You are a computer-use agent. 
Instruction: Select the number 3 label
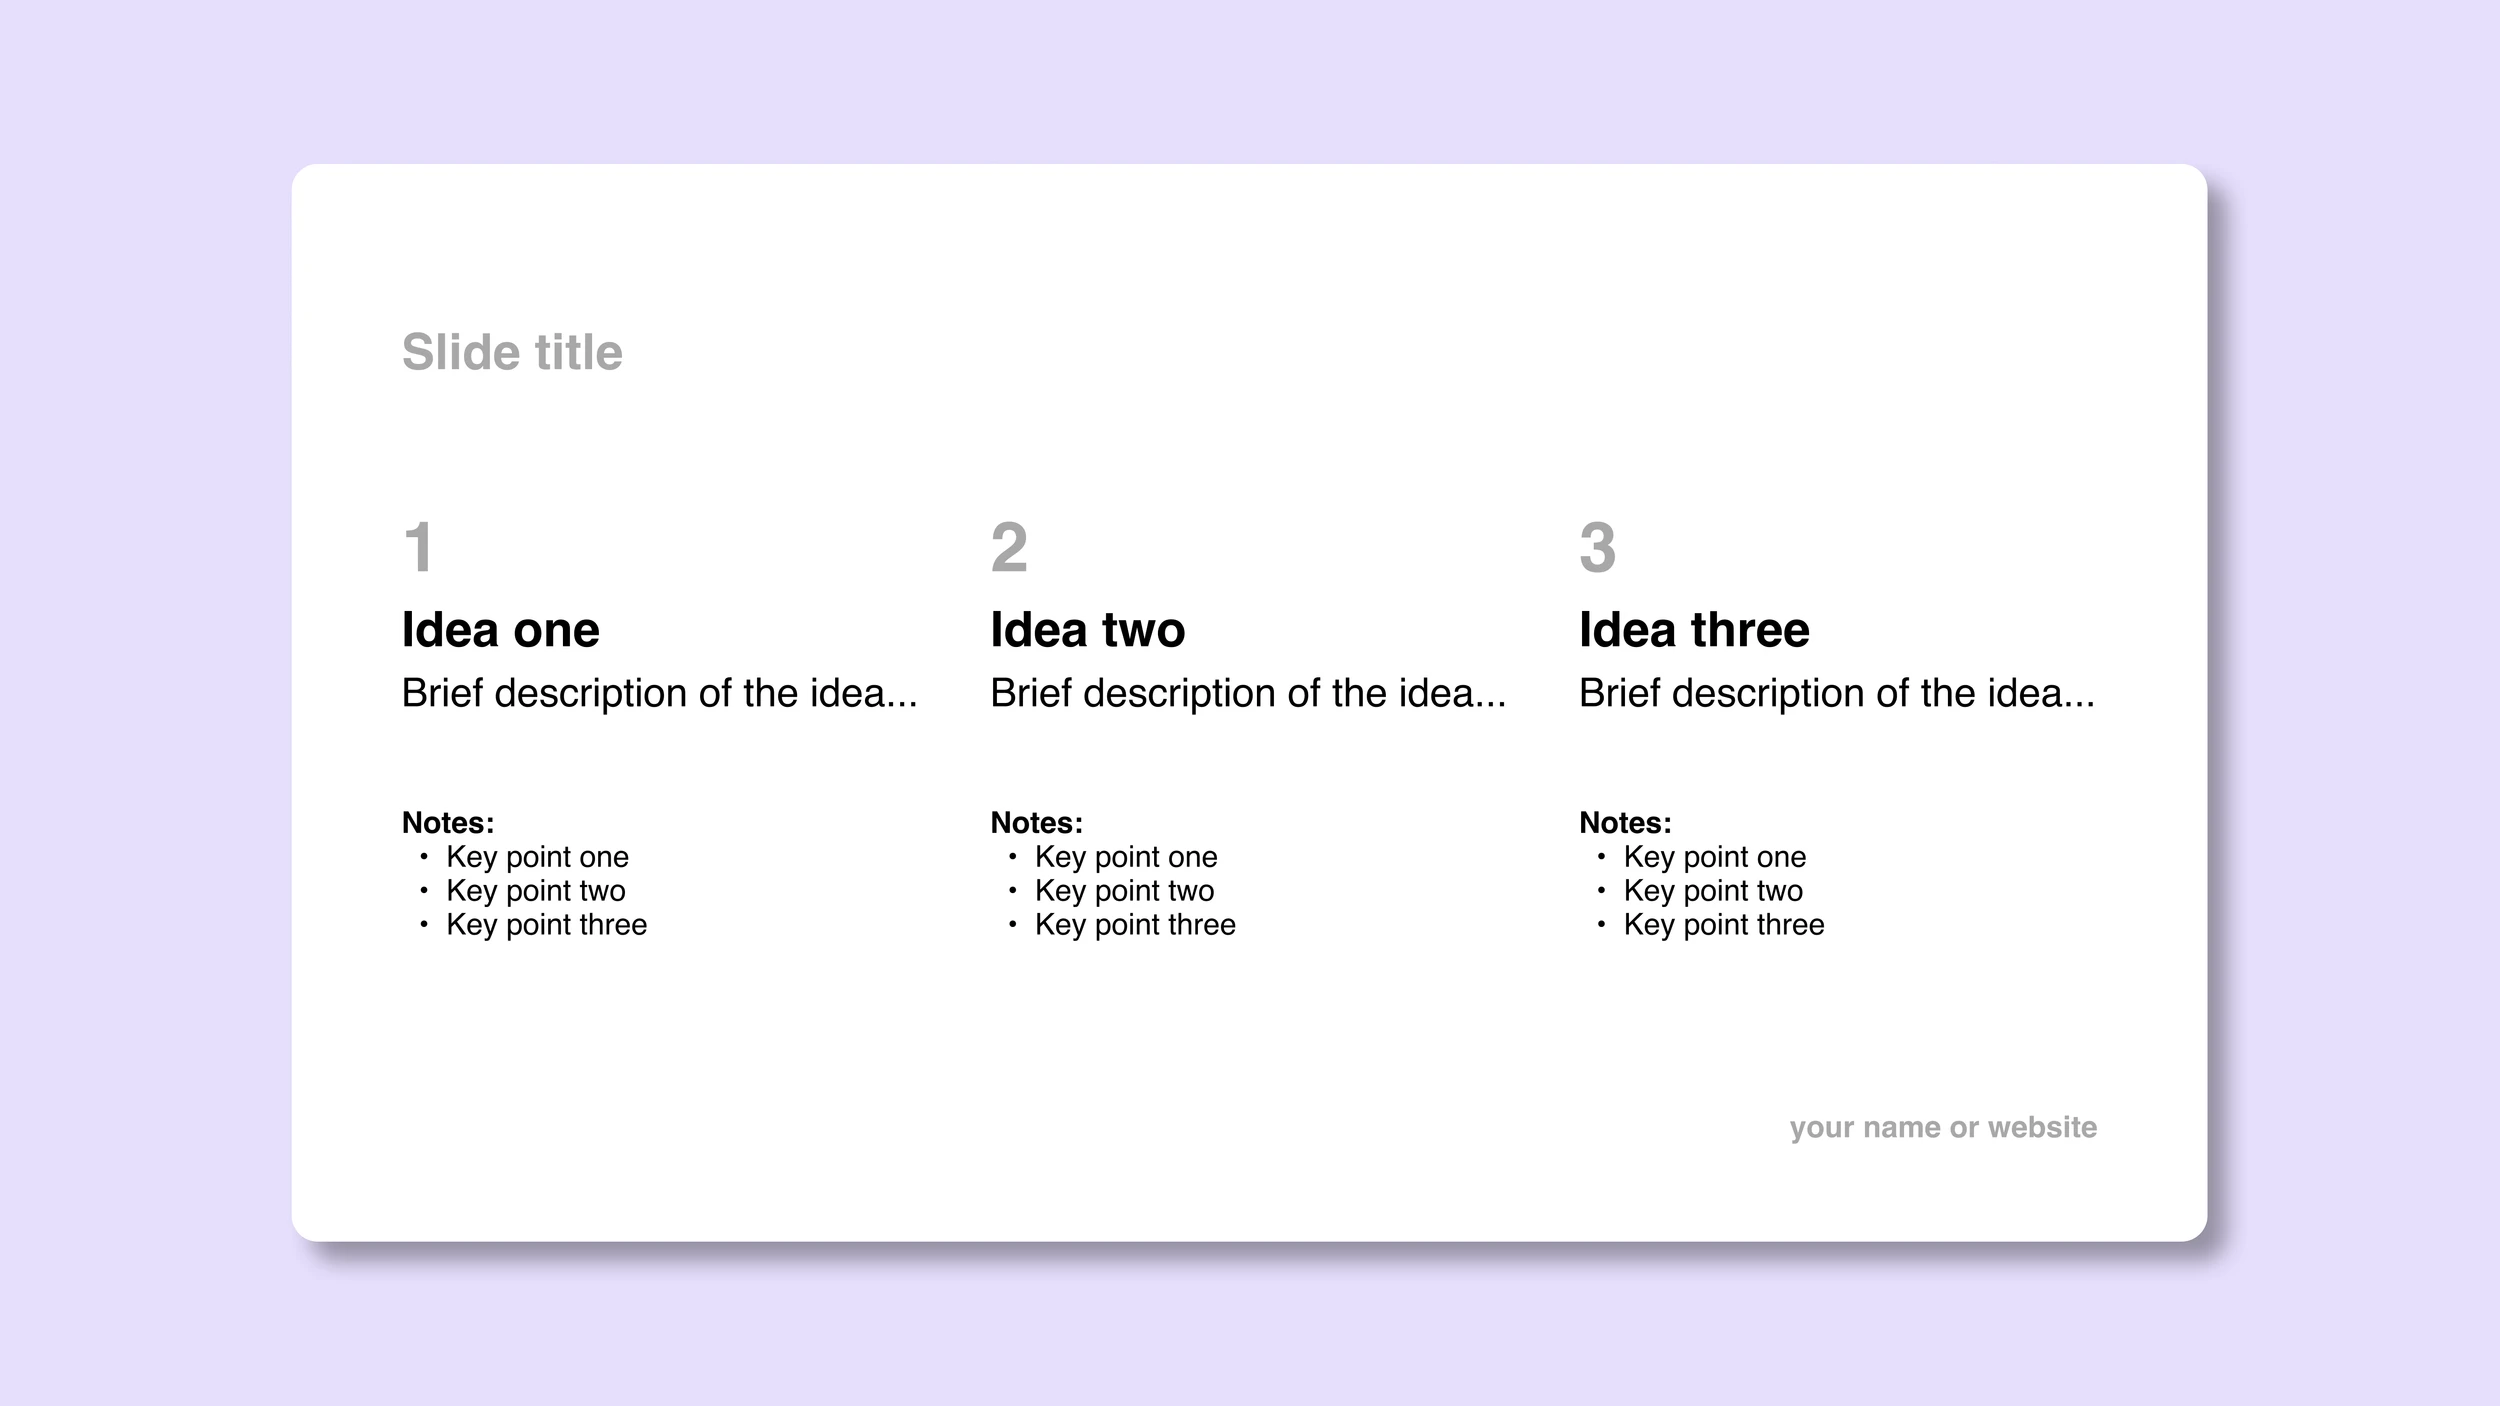click(1598, 547)
